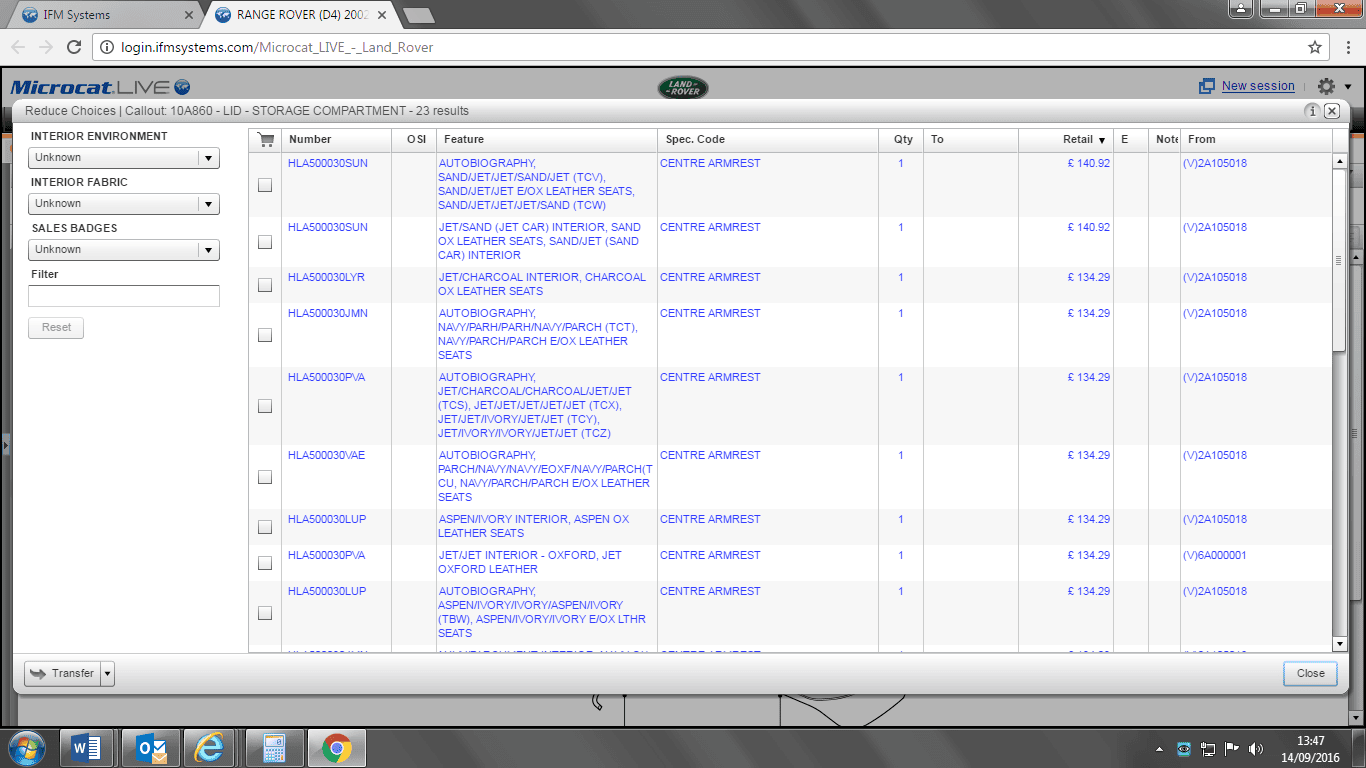Open Windows Start menu
Screen dimensions: 1366x768
coord(27,748)
